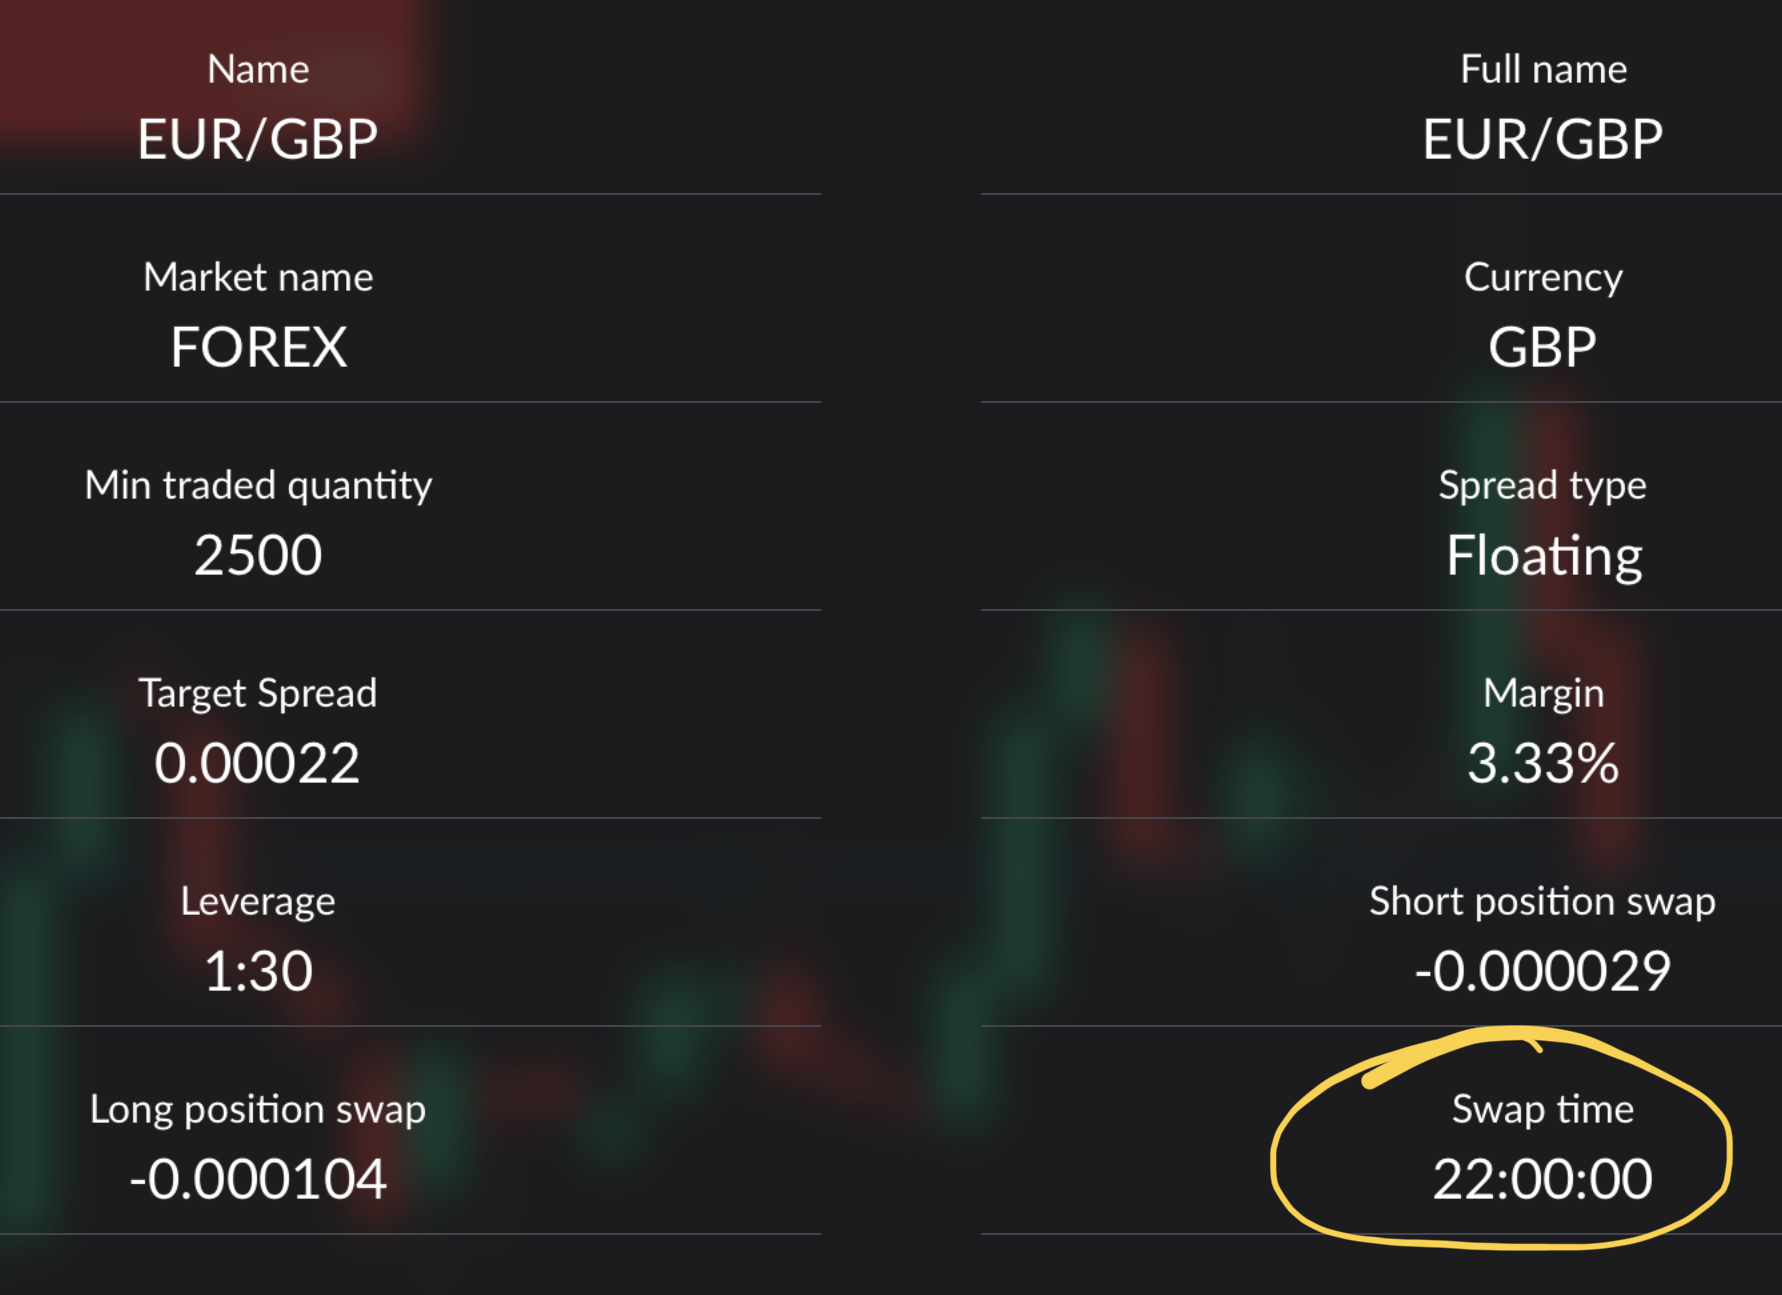This screenshot has width=1782, height=1295.
Task: Click the Currency label
Action: [x=1543, y=278]
